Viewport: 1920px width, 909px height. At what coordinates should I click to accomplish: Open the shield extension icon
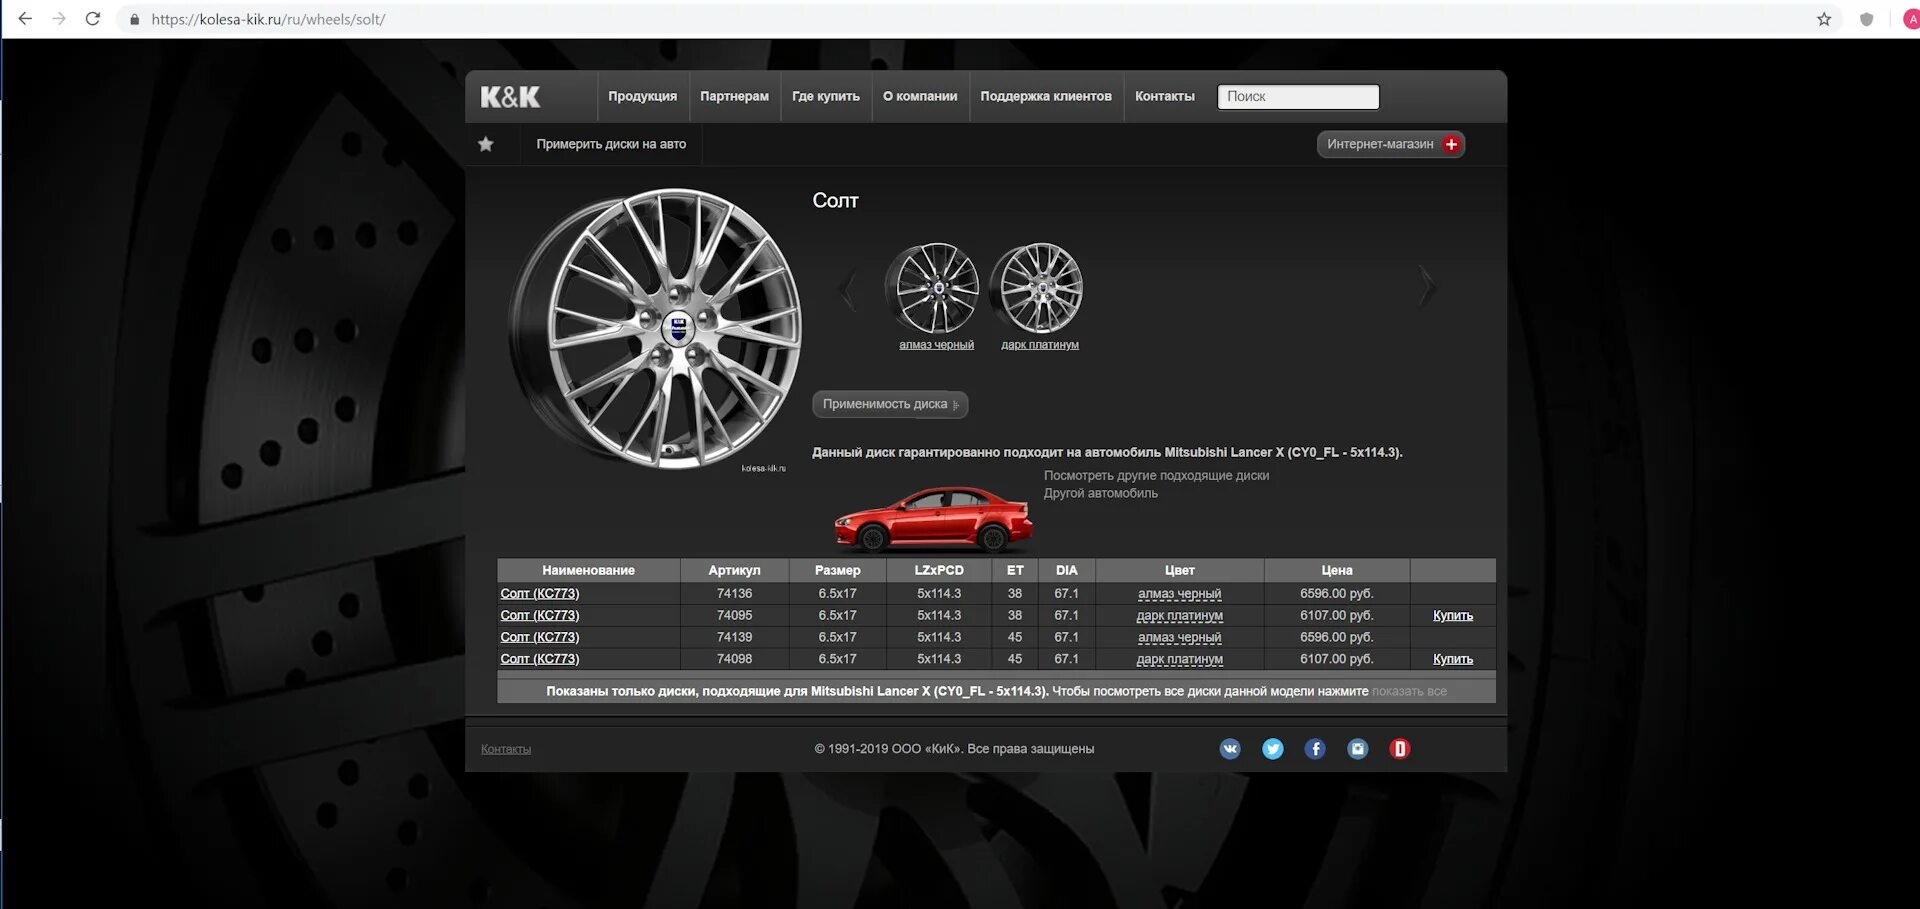pos(1866,19)
